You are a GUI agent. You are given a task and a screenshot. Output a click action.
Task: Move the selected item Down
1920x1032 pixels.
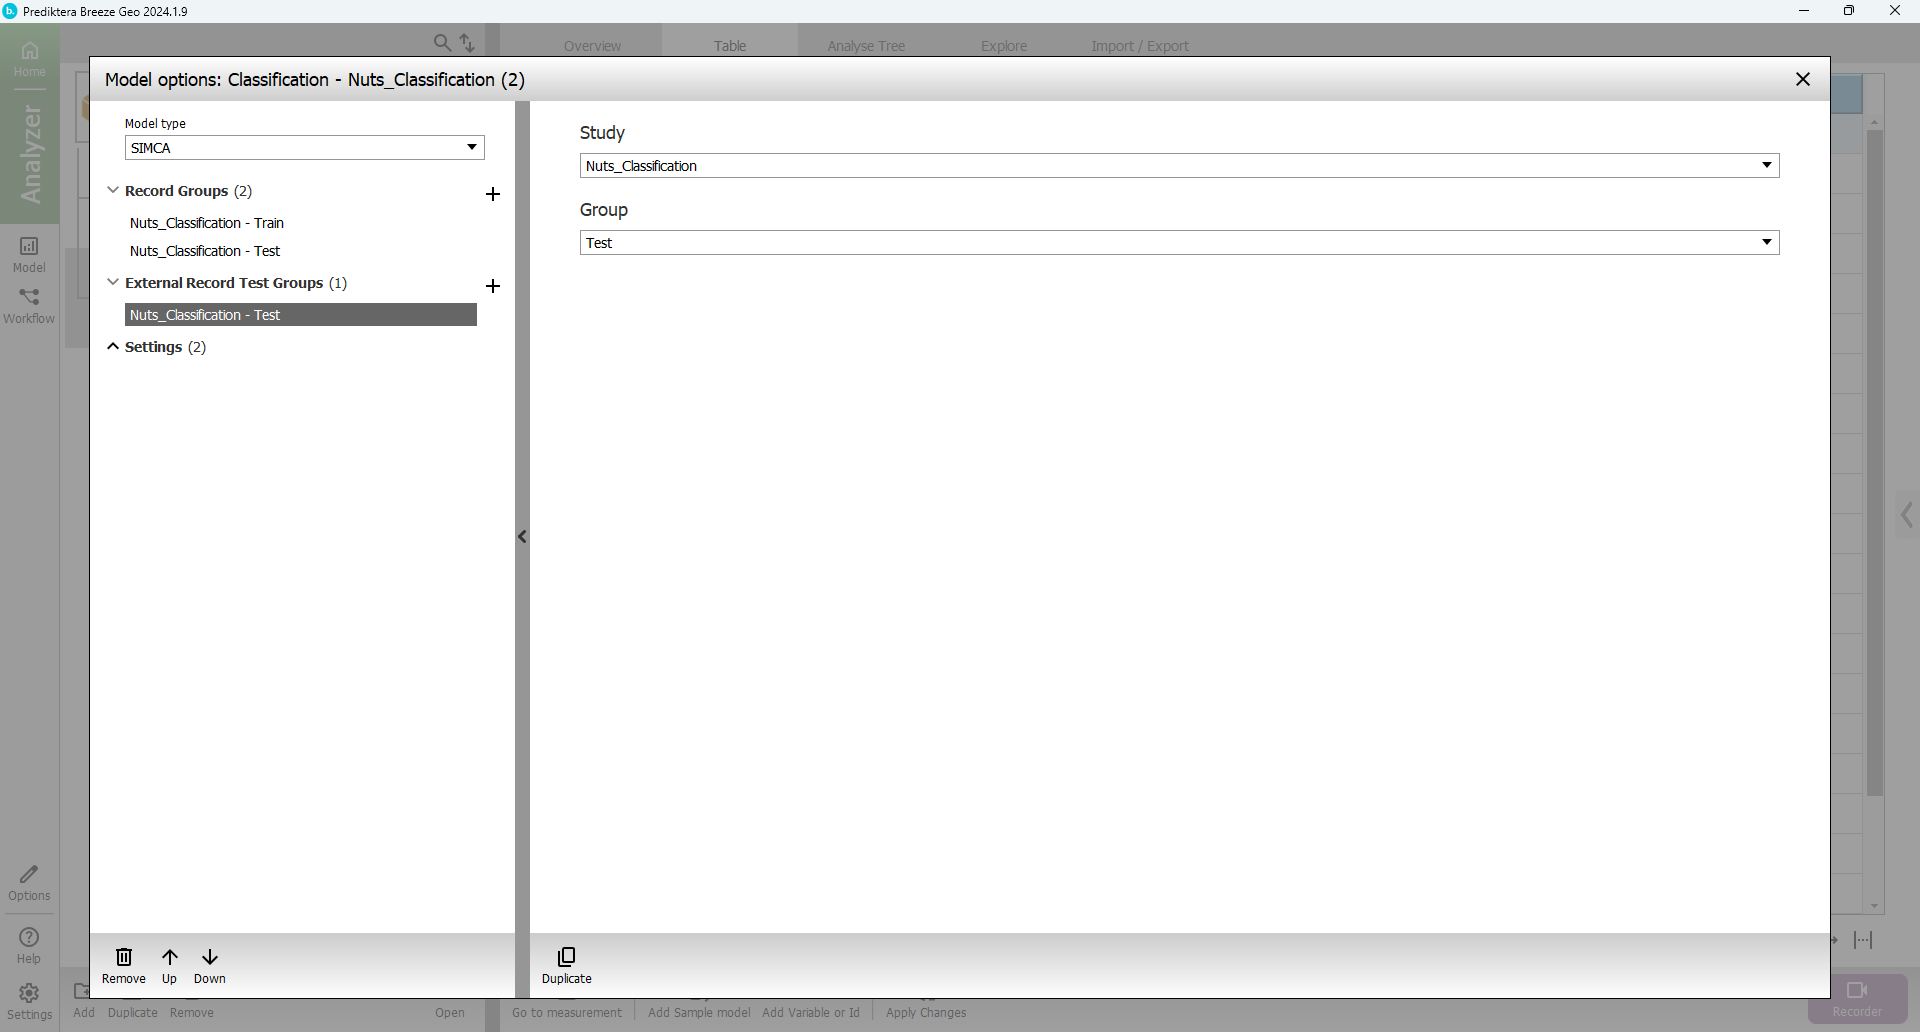pos(210,958)
